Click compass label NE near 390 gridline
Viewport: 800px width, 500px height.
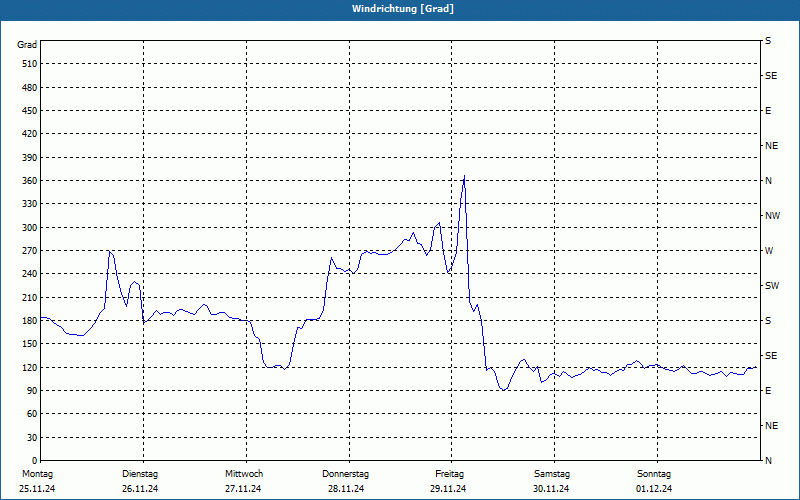tap(771, 146)
